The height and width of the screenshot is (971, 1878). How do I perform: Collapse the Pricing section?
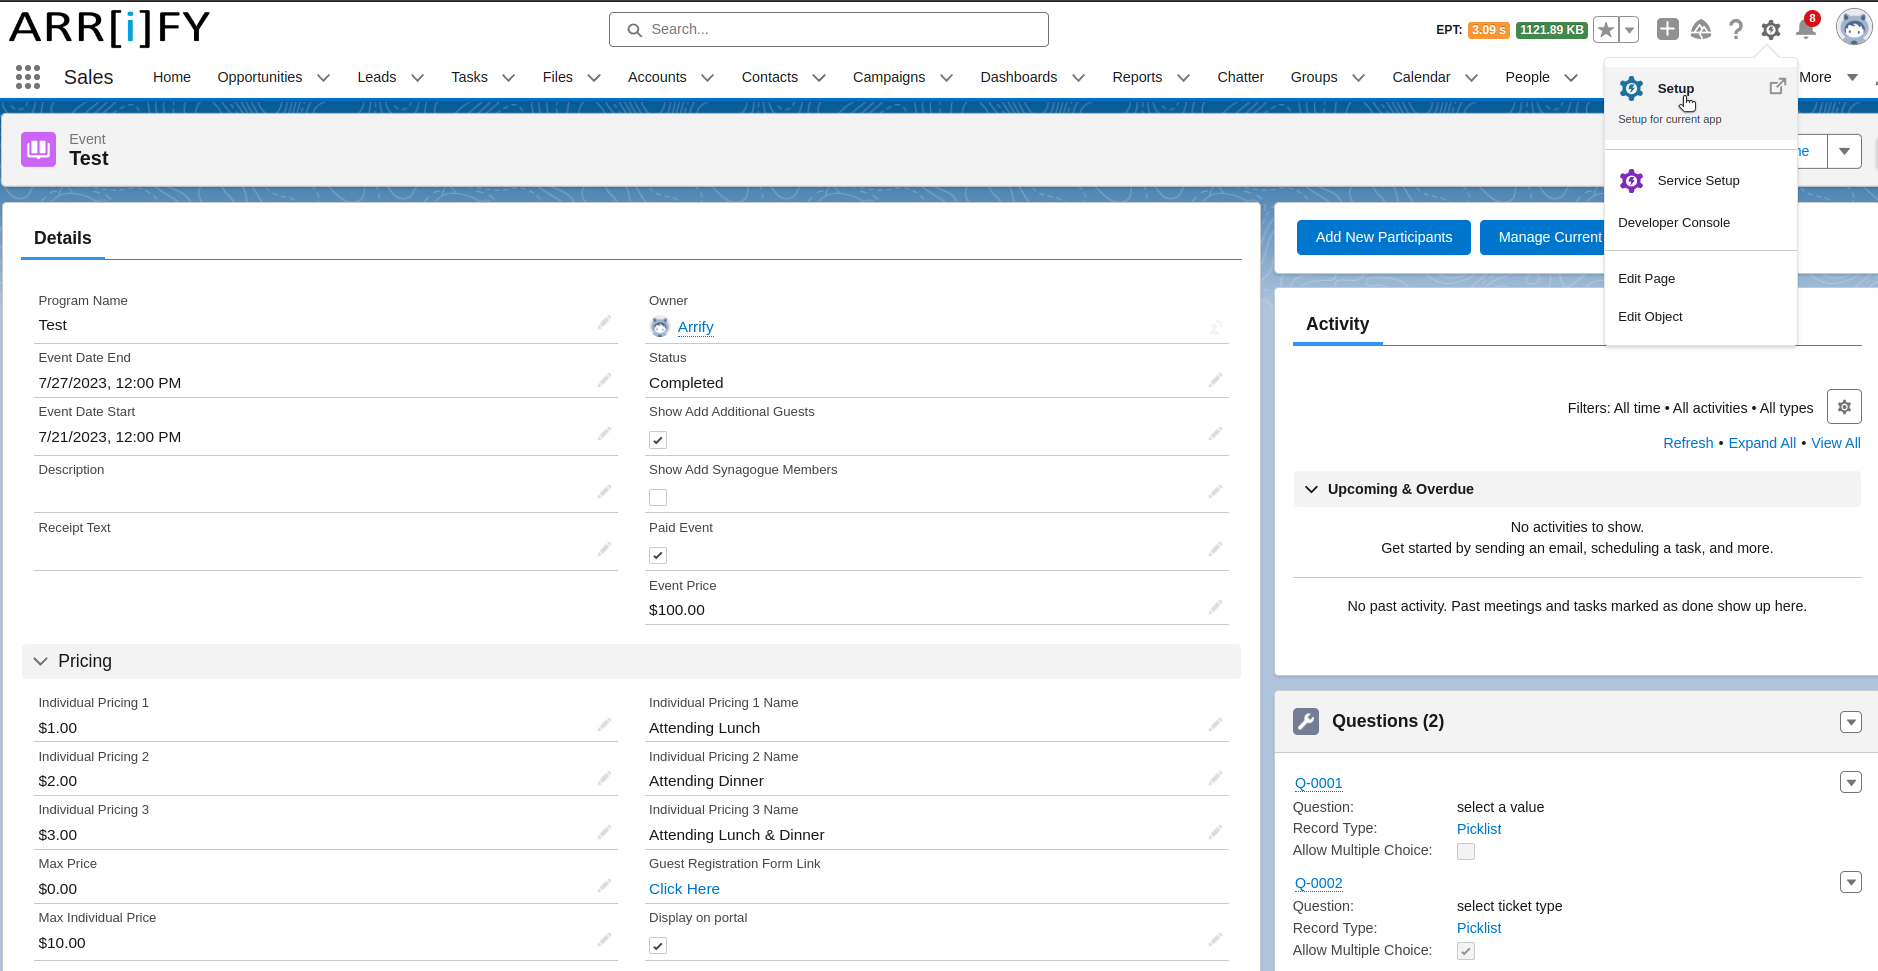(x=41, y=661)
